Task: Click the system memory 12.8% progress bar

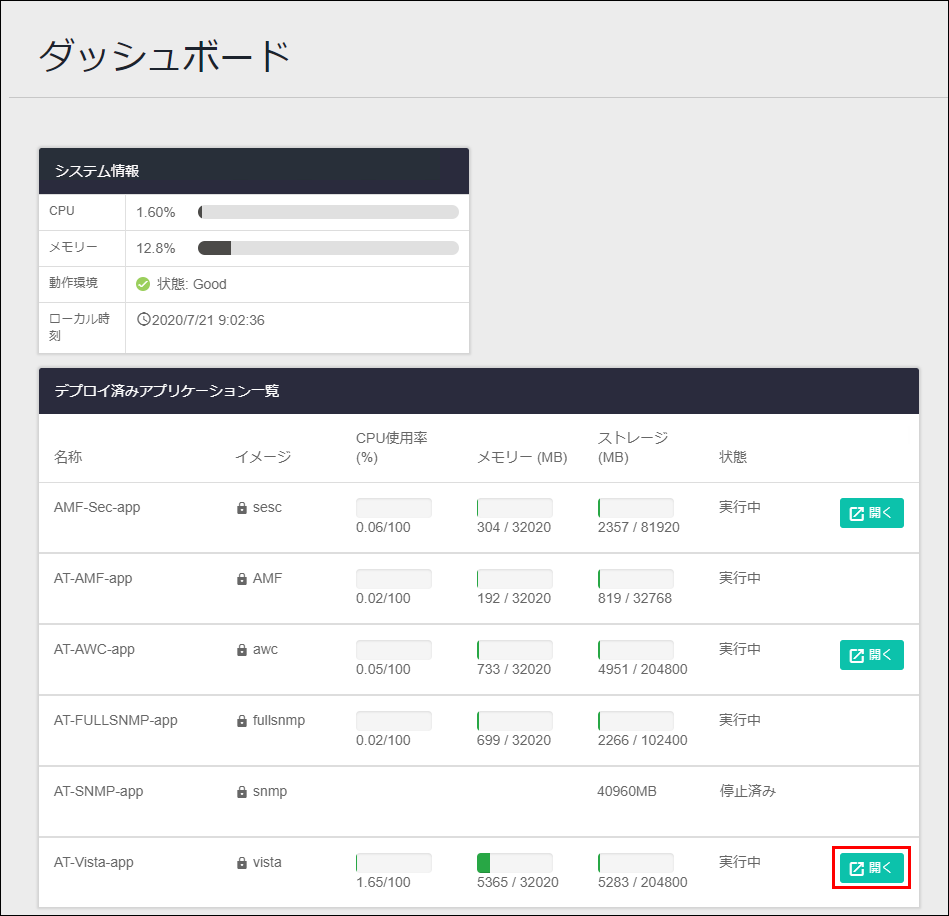Action: tap(328, 248)
